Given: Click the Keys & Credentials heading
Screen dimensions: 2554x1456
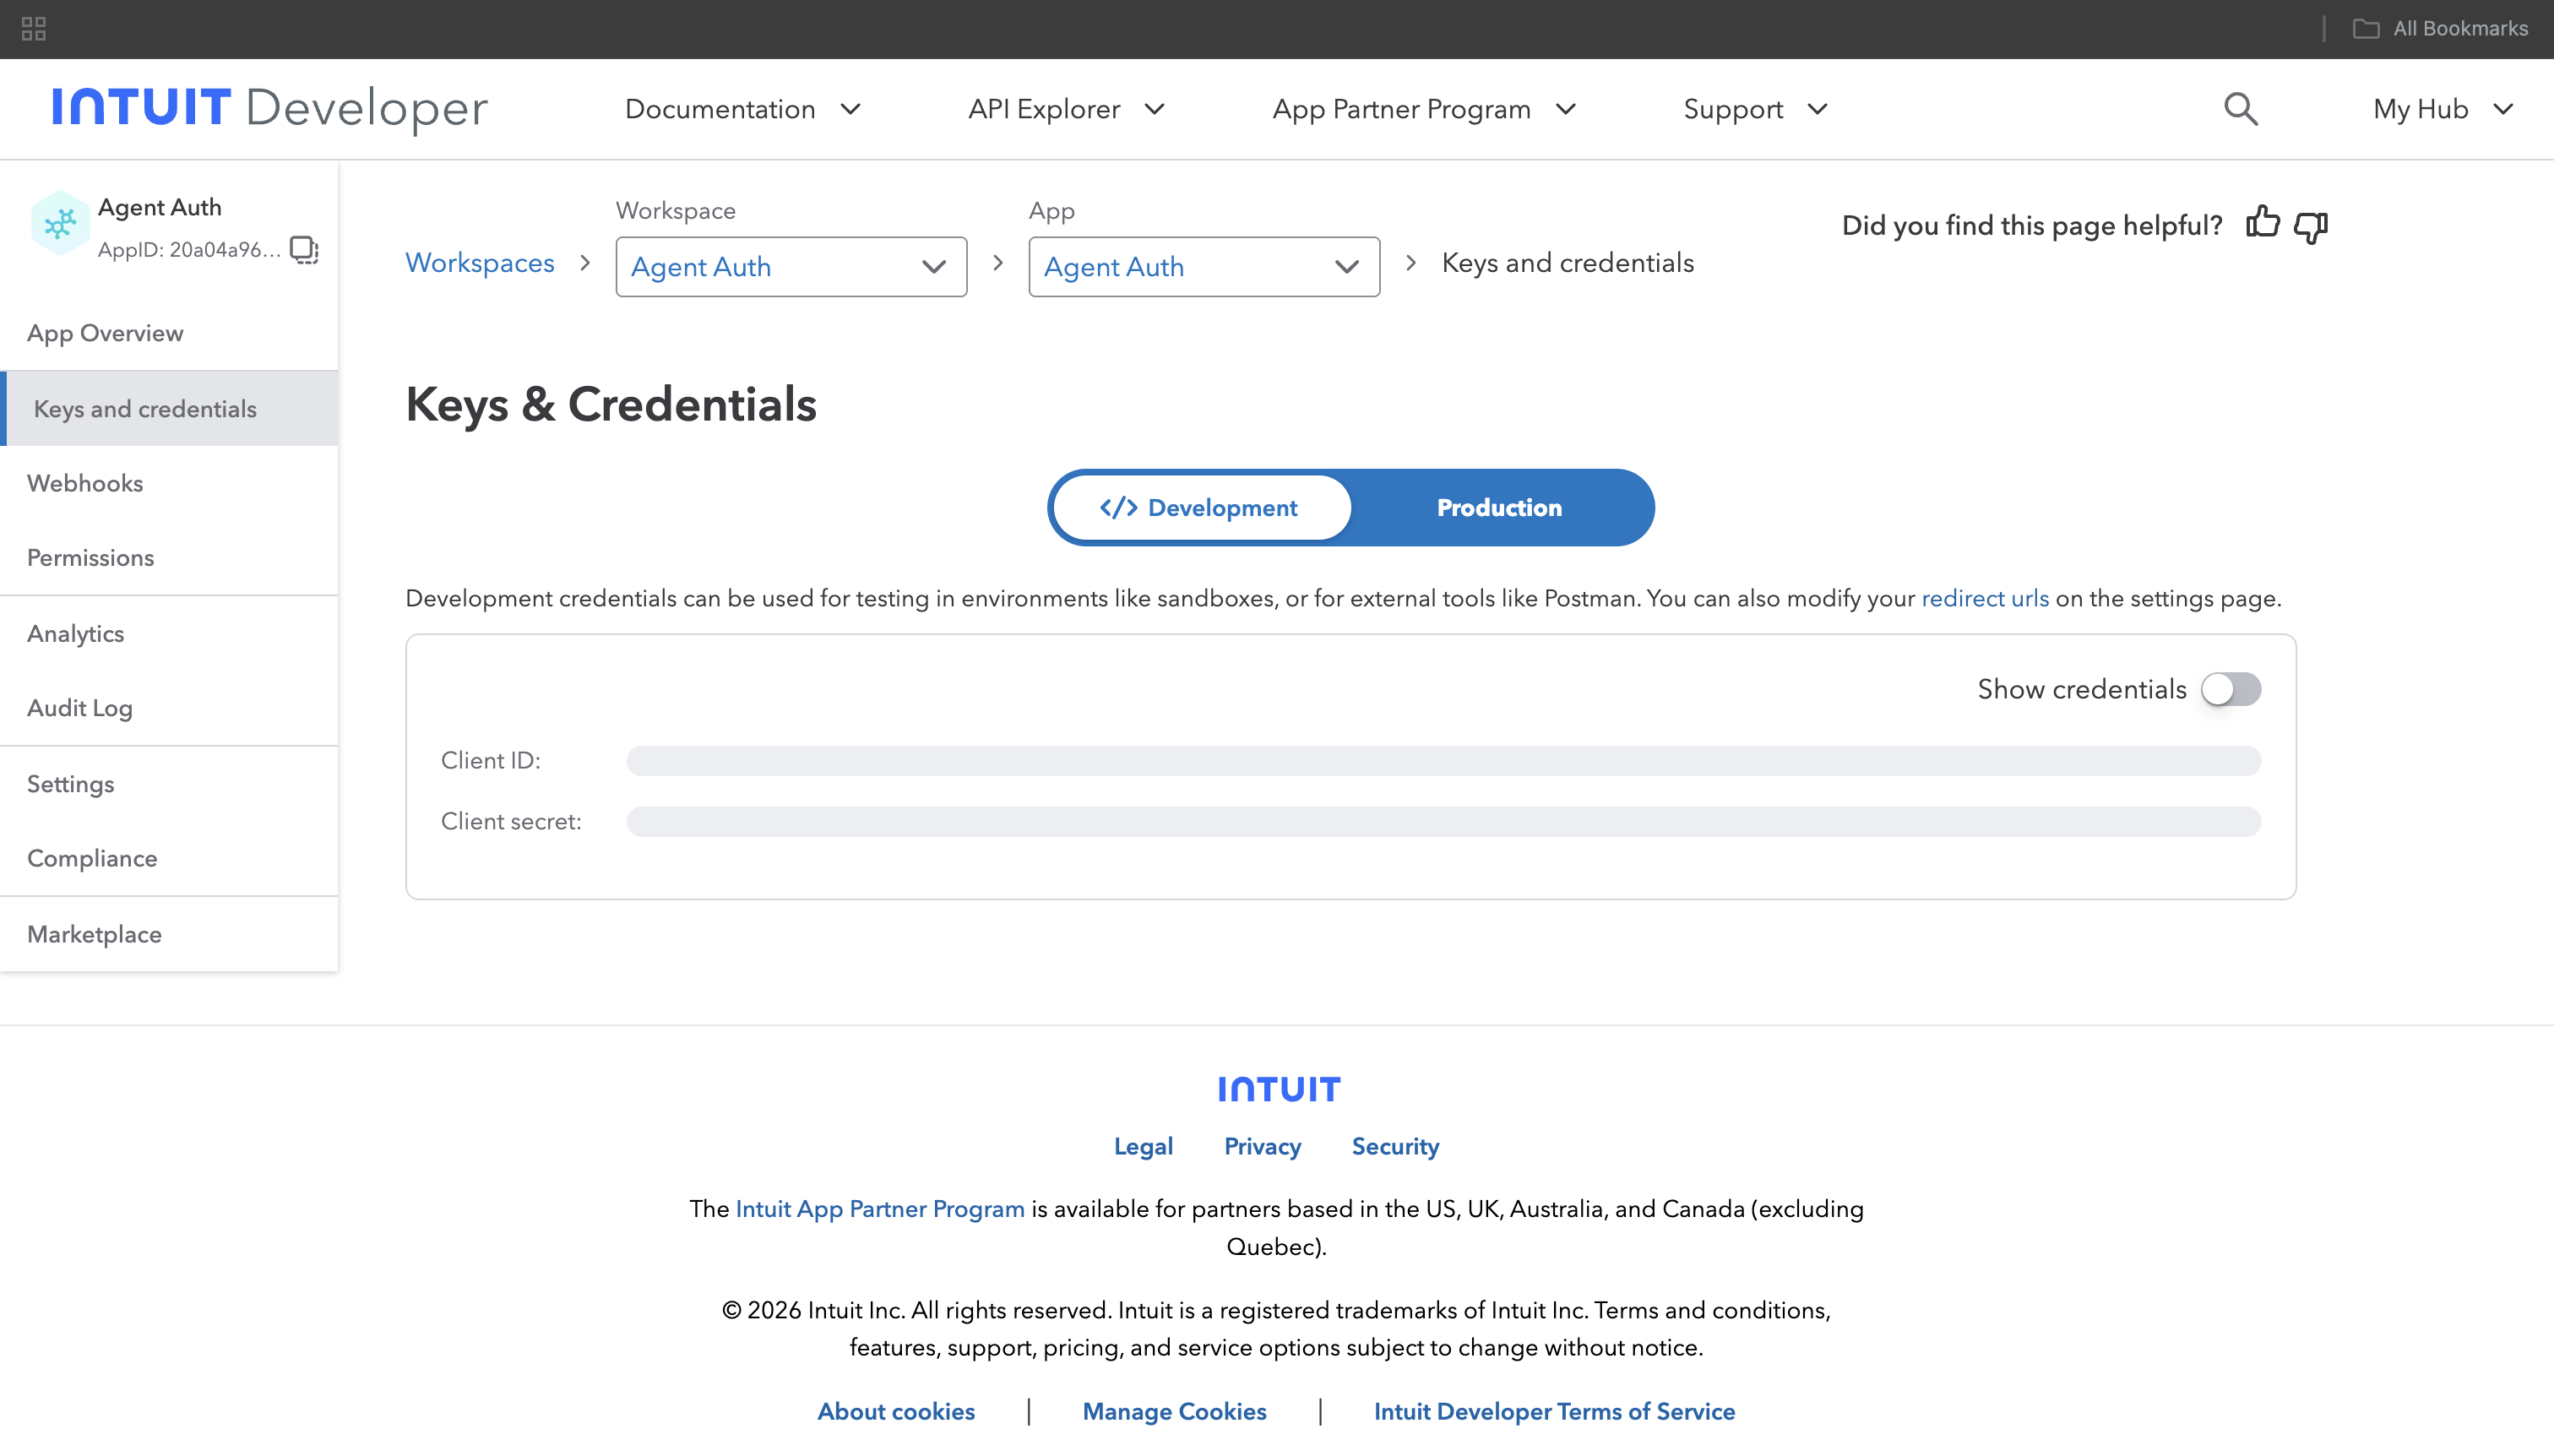Looking at the screenshot, I should [611, 405].
